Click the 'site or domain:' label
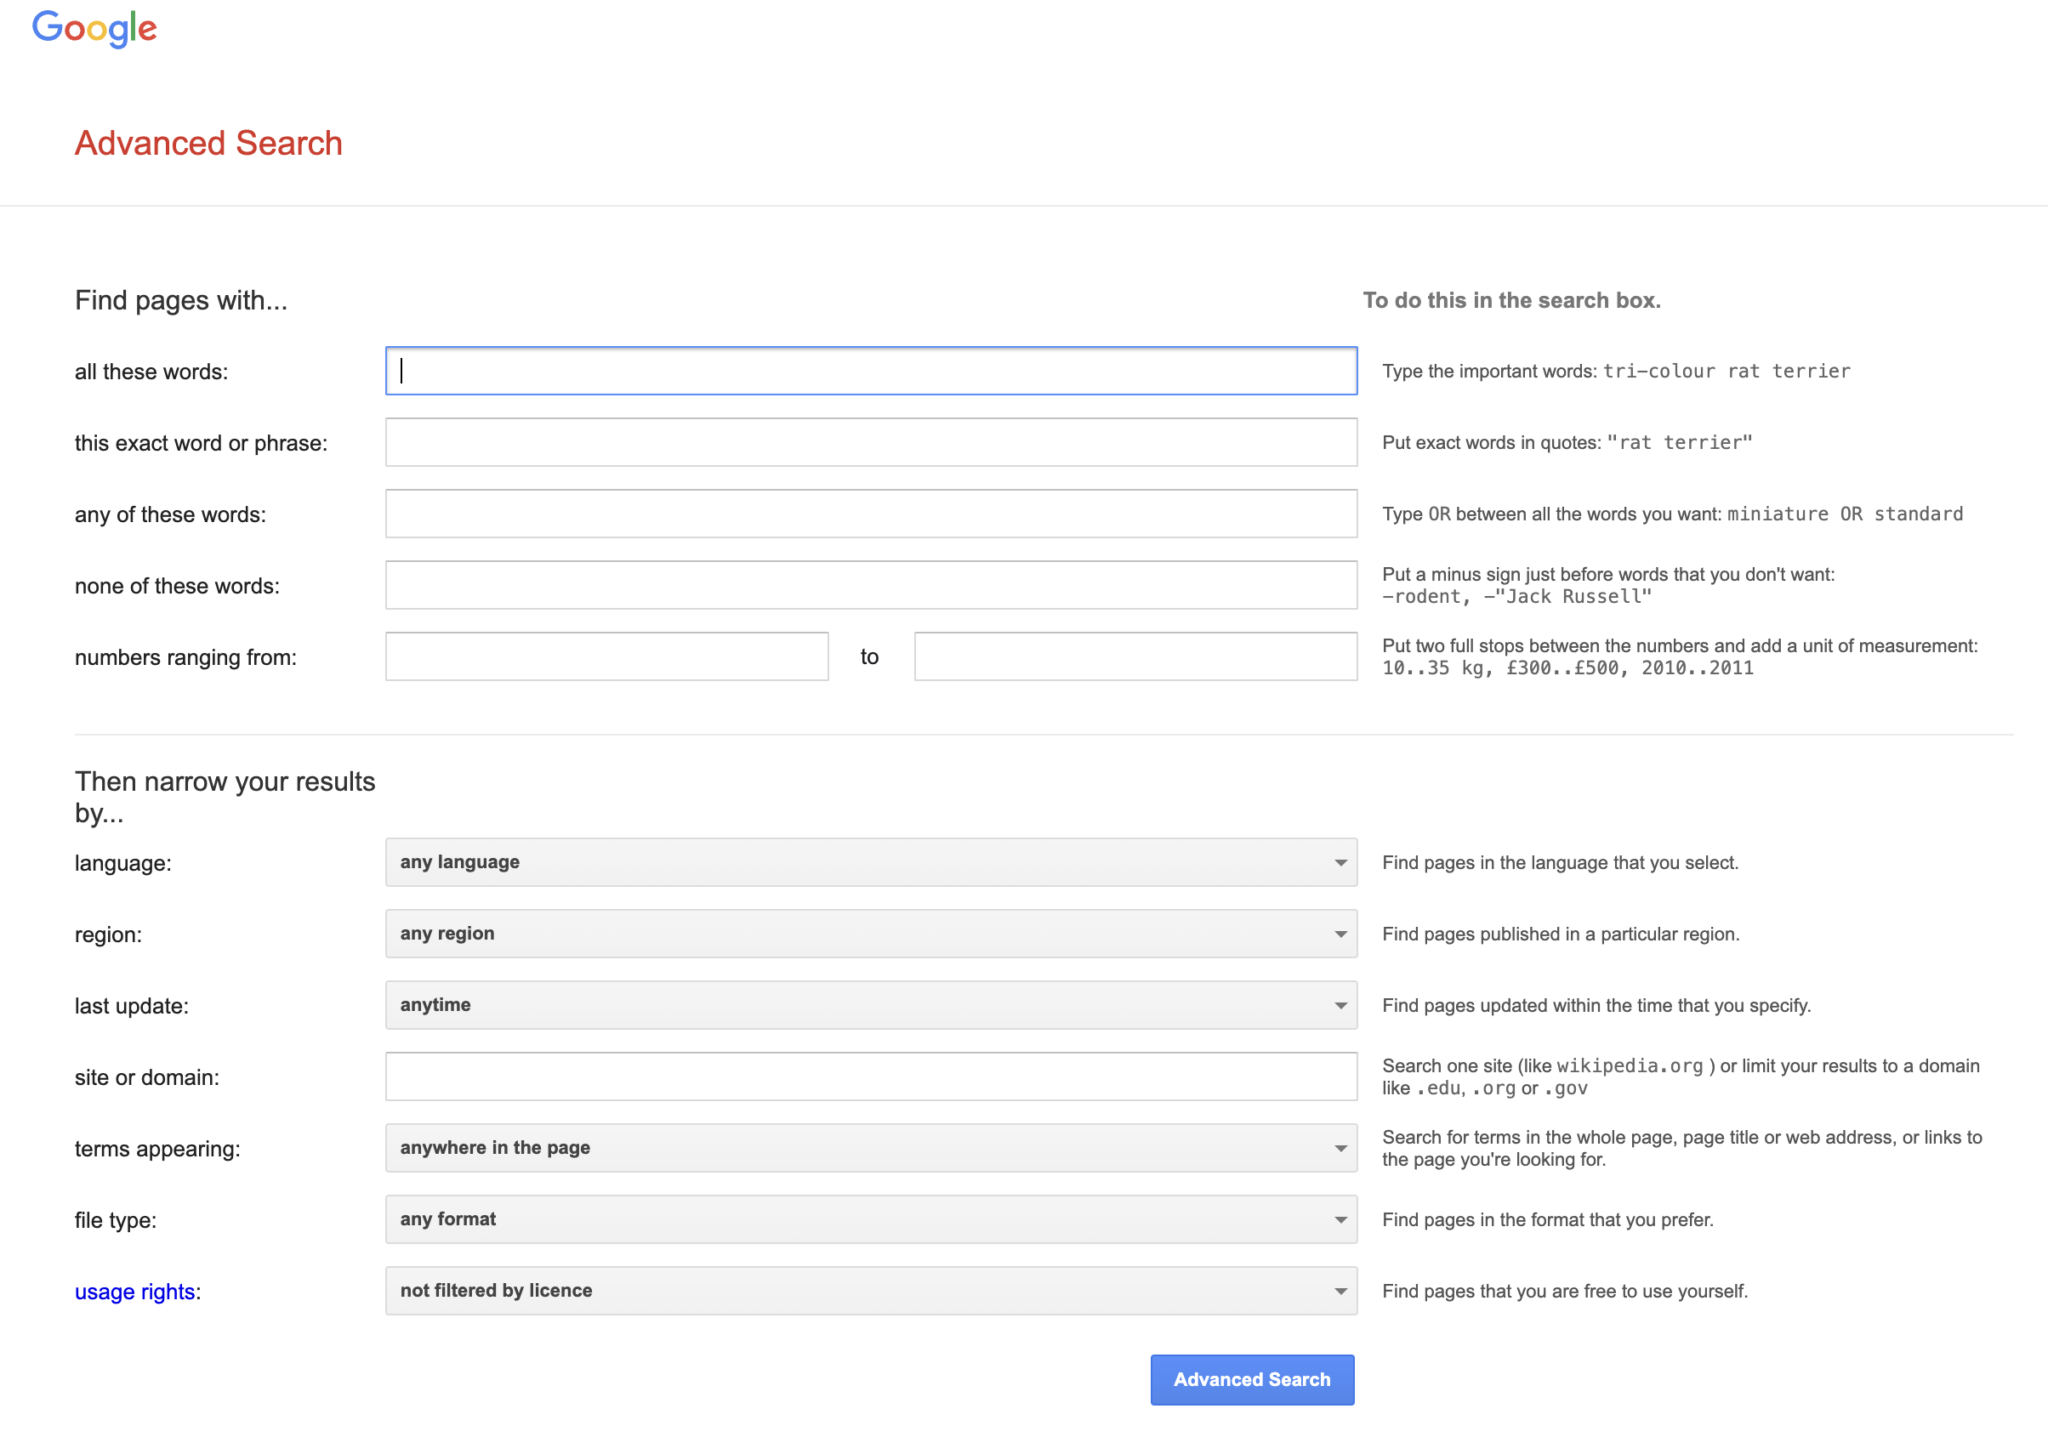 click(x=147, y=1078)
